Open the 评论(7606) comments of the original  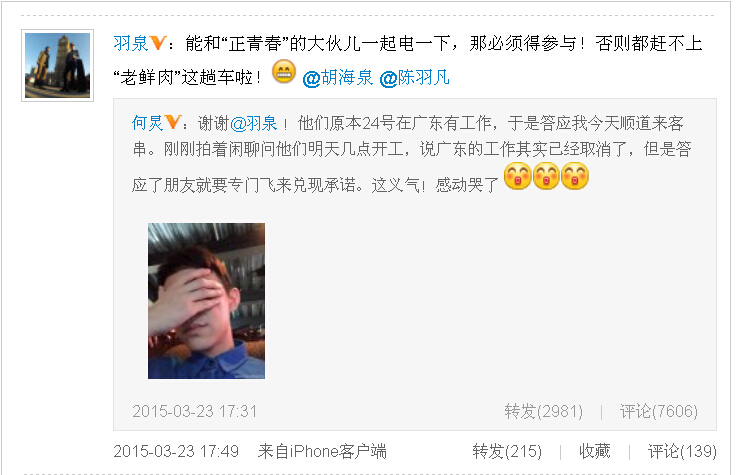(x=659, y=411)
